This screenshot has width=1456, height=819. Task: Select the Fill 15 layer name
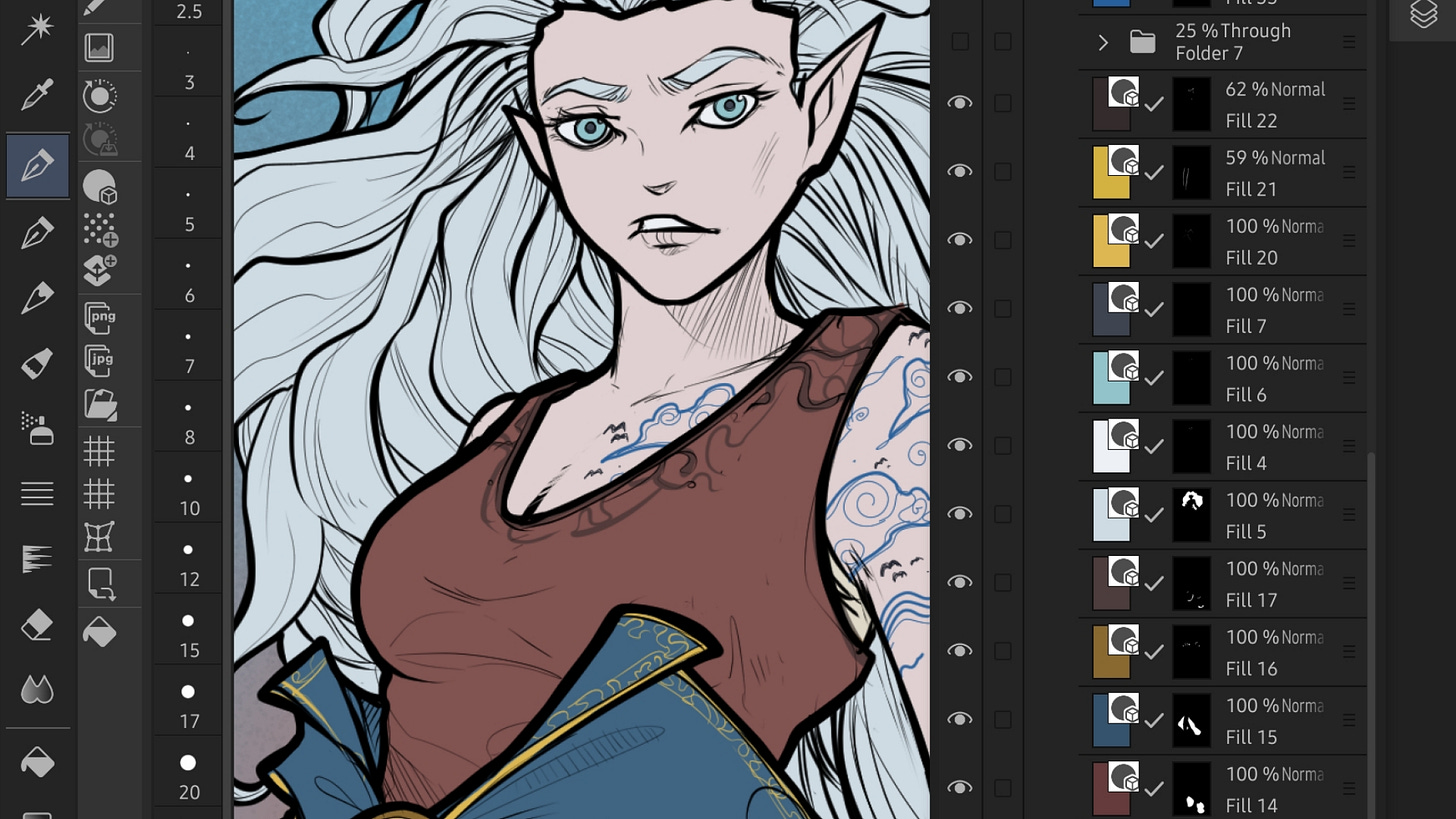coord(1251,737)
